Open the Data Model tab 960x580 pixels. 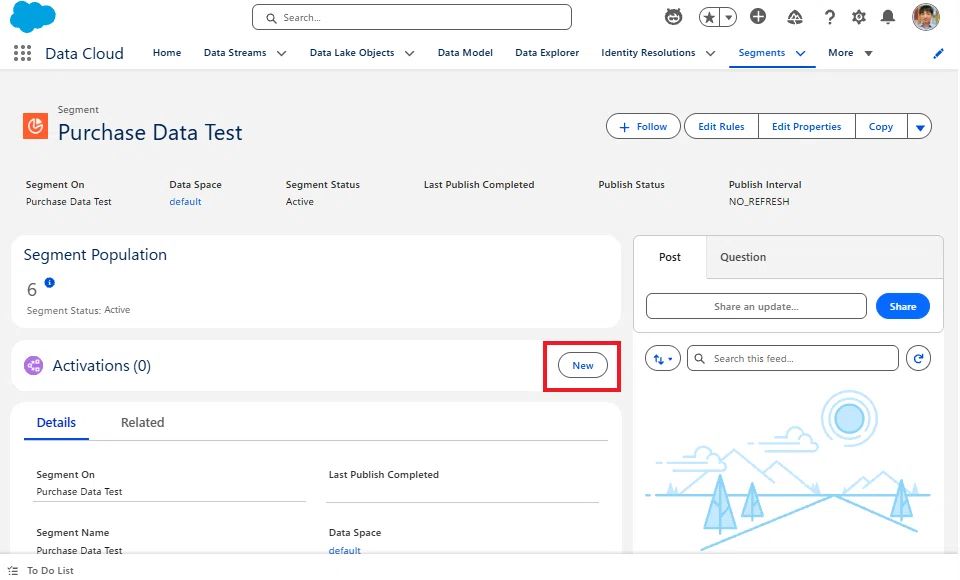click(465, 53)
